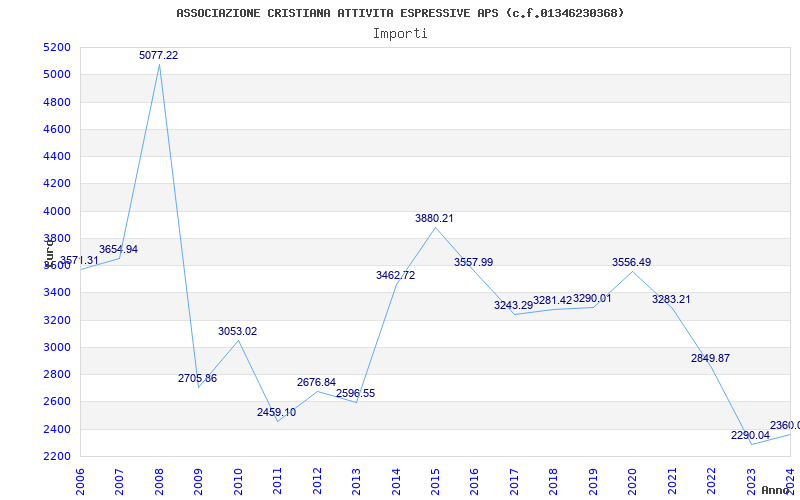
Task: Click the 2015 x-axis year label
Action: pos(435,481)
